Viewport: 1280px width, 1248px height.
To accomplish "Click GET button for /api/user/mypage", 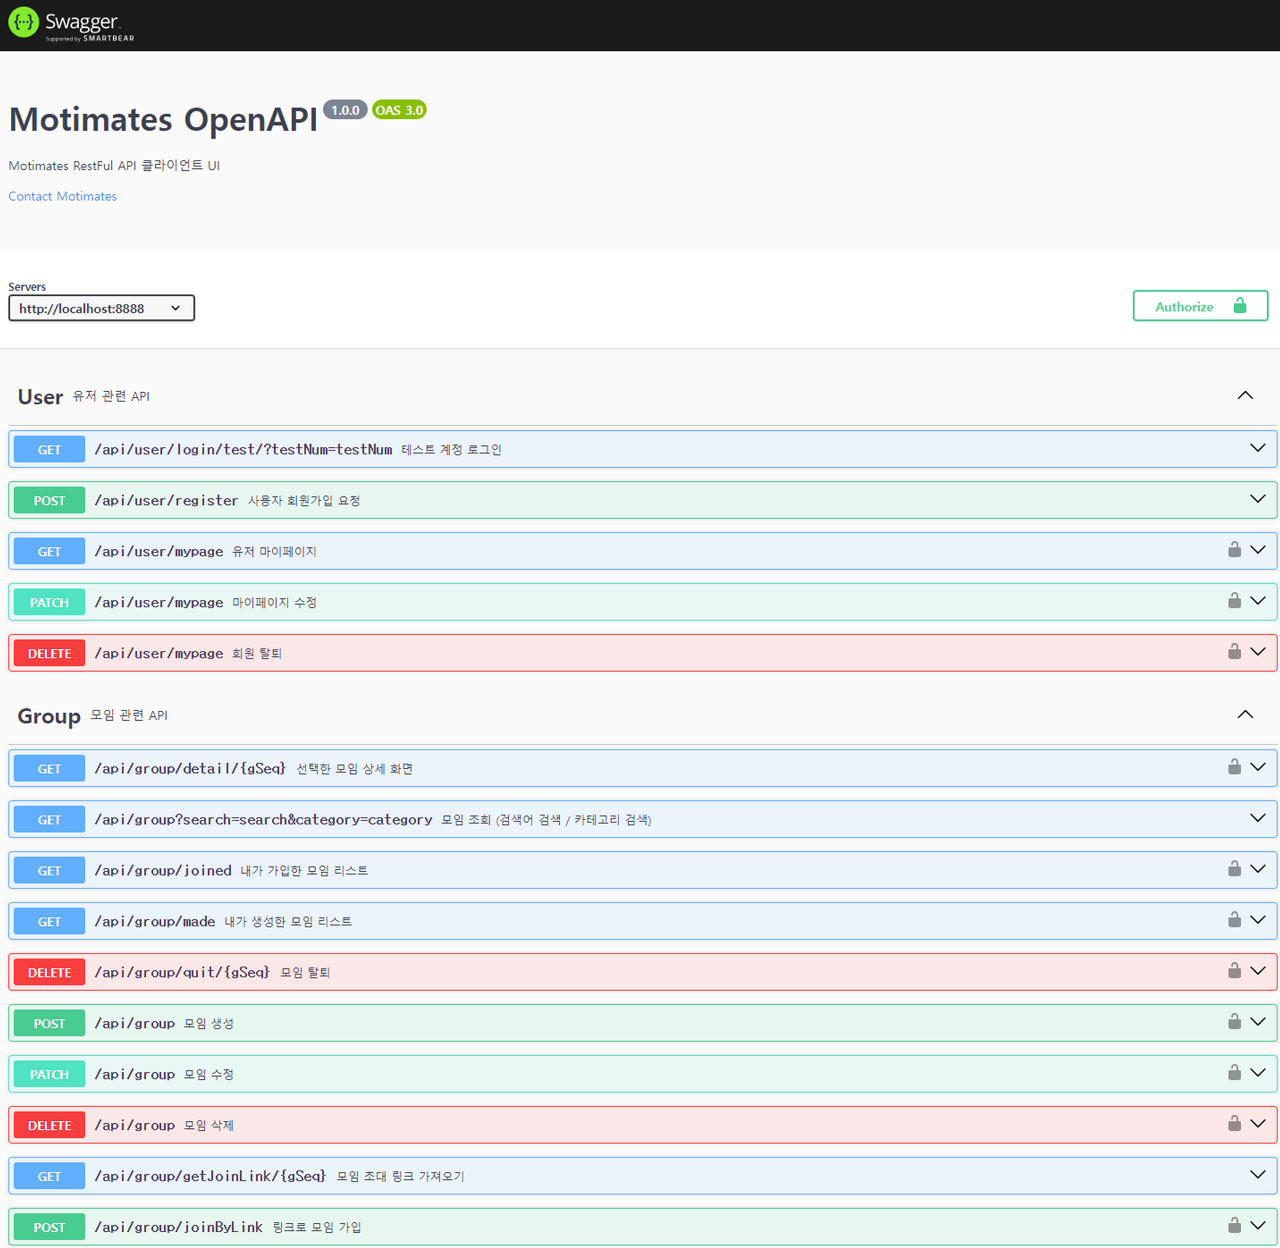I will pos(49,552).
